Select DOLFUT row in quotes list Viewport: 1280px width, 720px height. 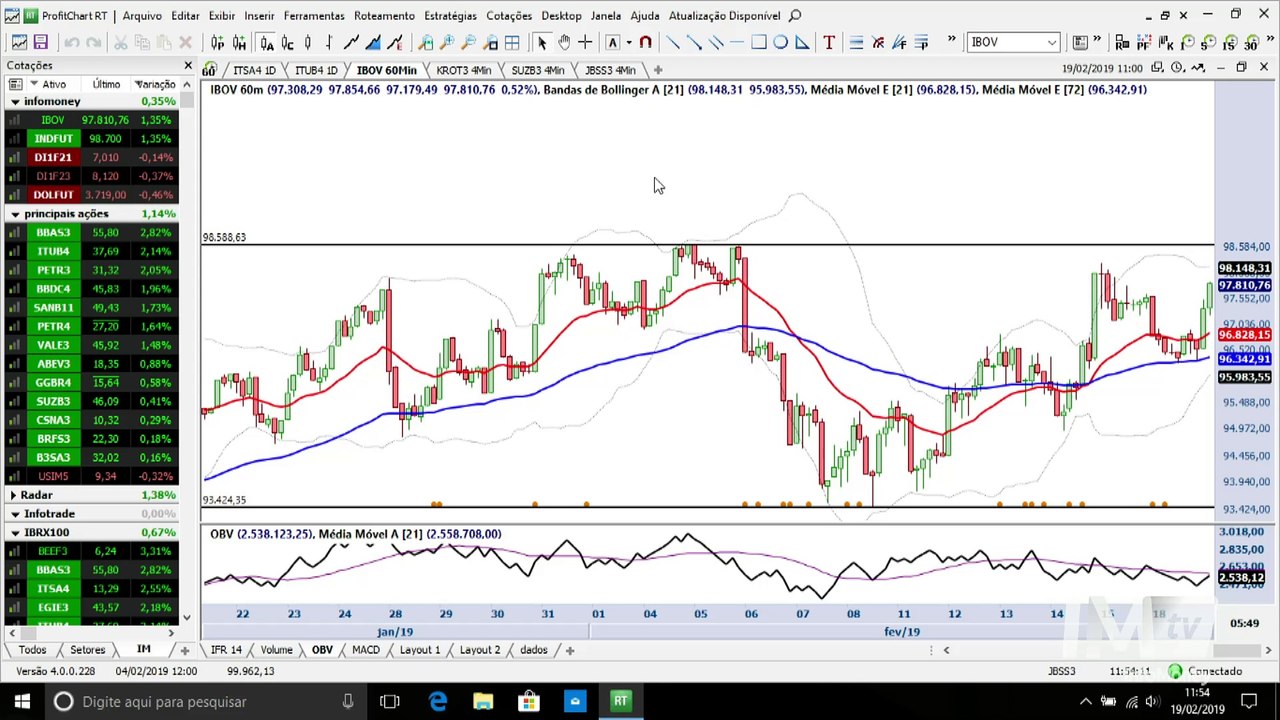click(x=92, y=195)
